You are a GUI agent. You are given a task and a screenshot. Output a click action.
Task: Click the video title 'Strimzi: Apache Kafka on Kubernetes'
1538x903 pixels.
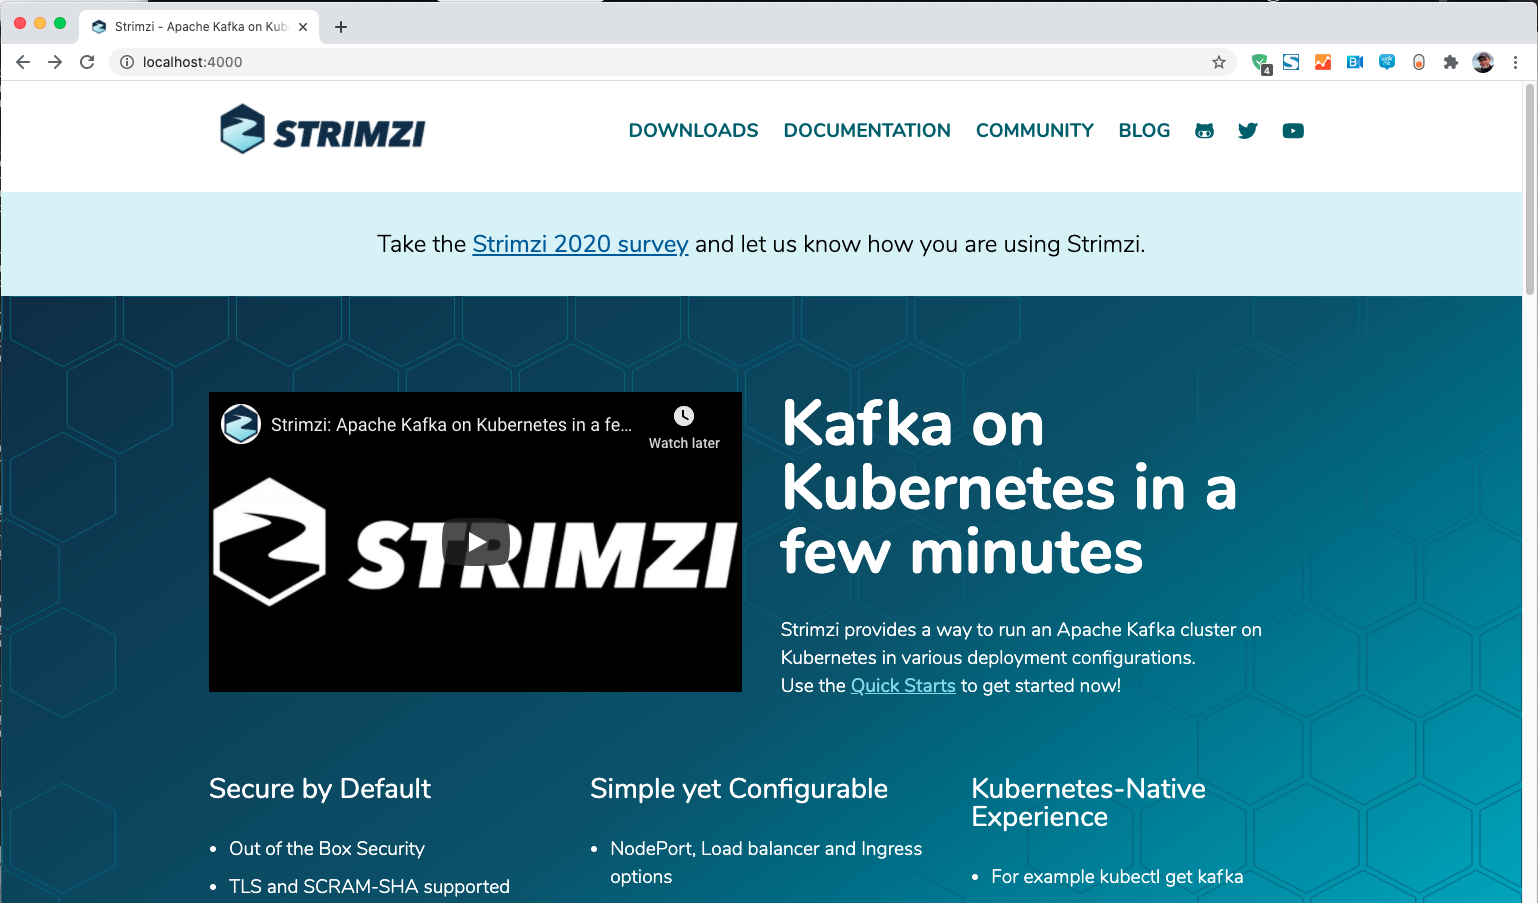(x=451, y=425)
